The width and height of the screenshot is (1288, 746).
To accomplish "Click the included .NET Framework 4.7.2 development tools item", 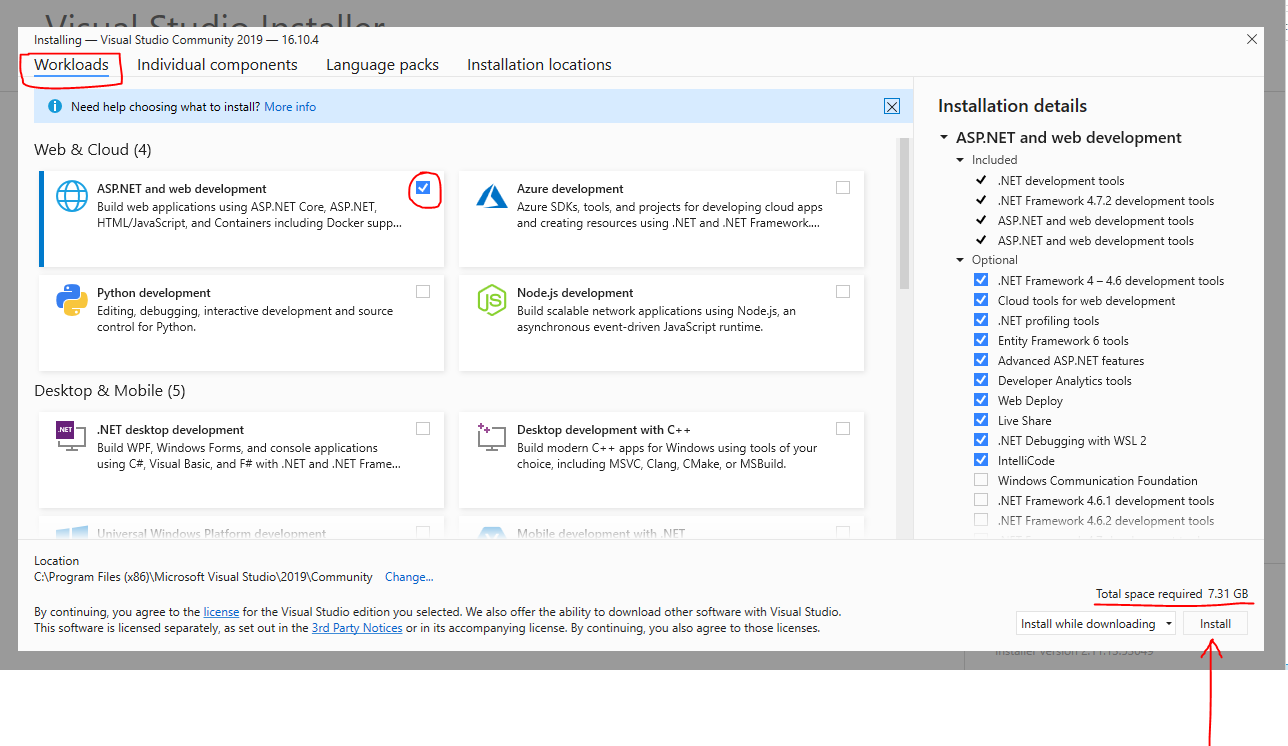I will point(1106,201).
